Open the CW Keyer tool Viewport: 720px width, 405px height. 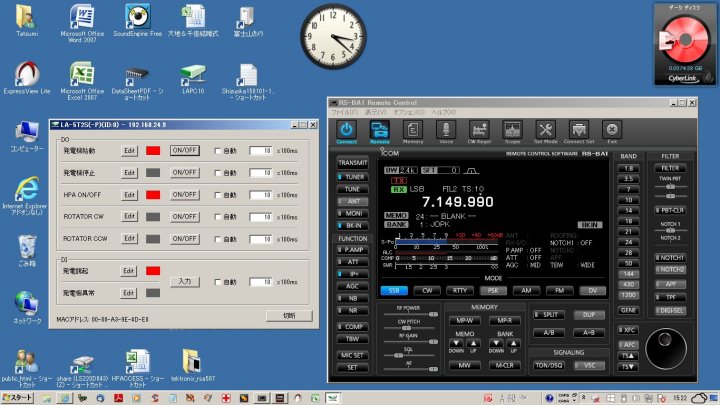479,130
